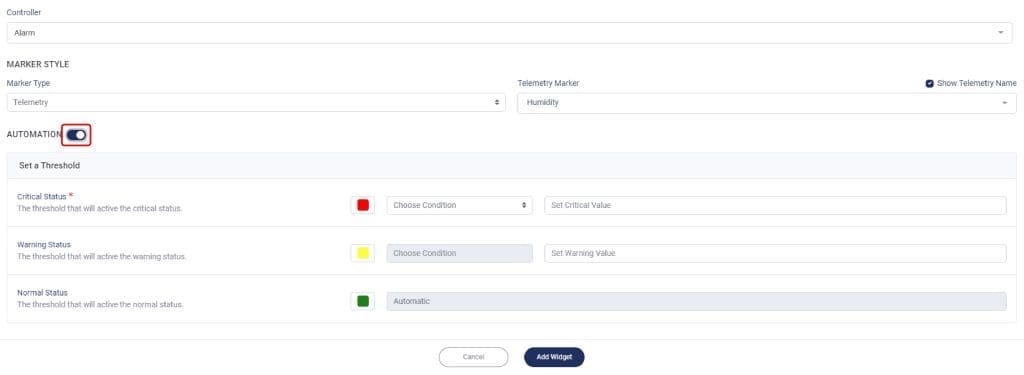
Task: Toggle the Automation switch off
Action: pos(76,135)
